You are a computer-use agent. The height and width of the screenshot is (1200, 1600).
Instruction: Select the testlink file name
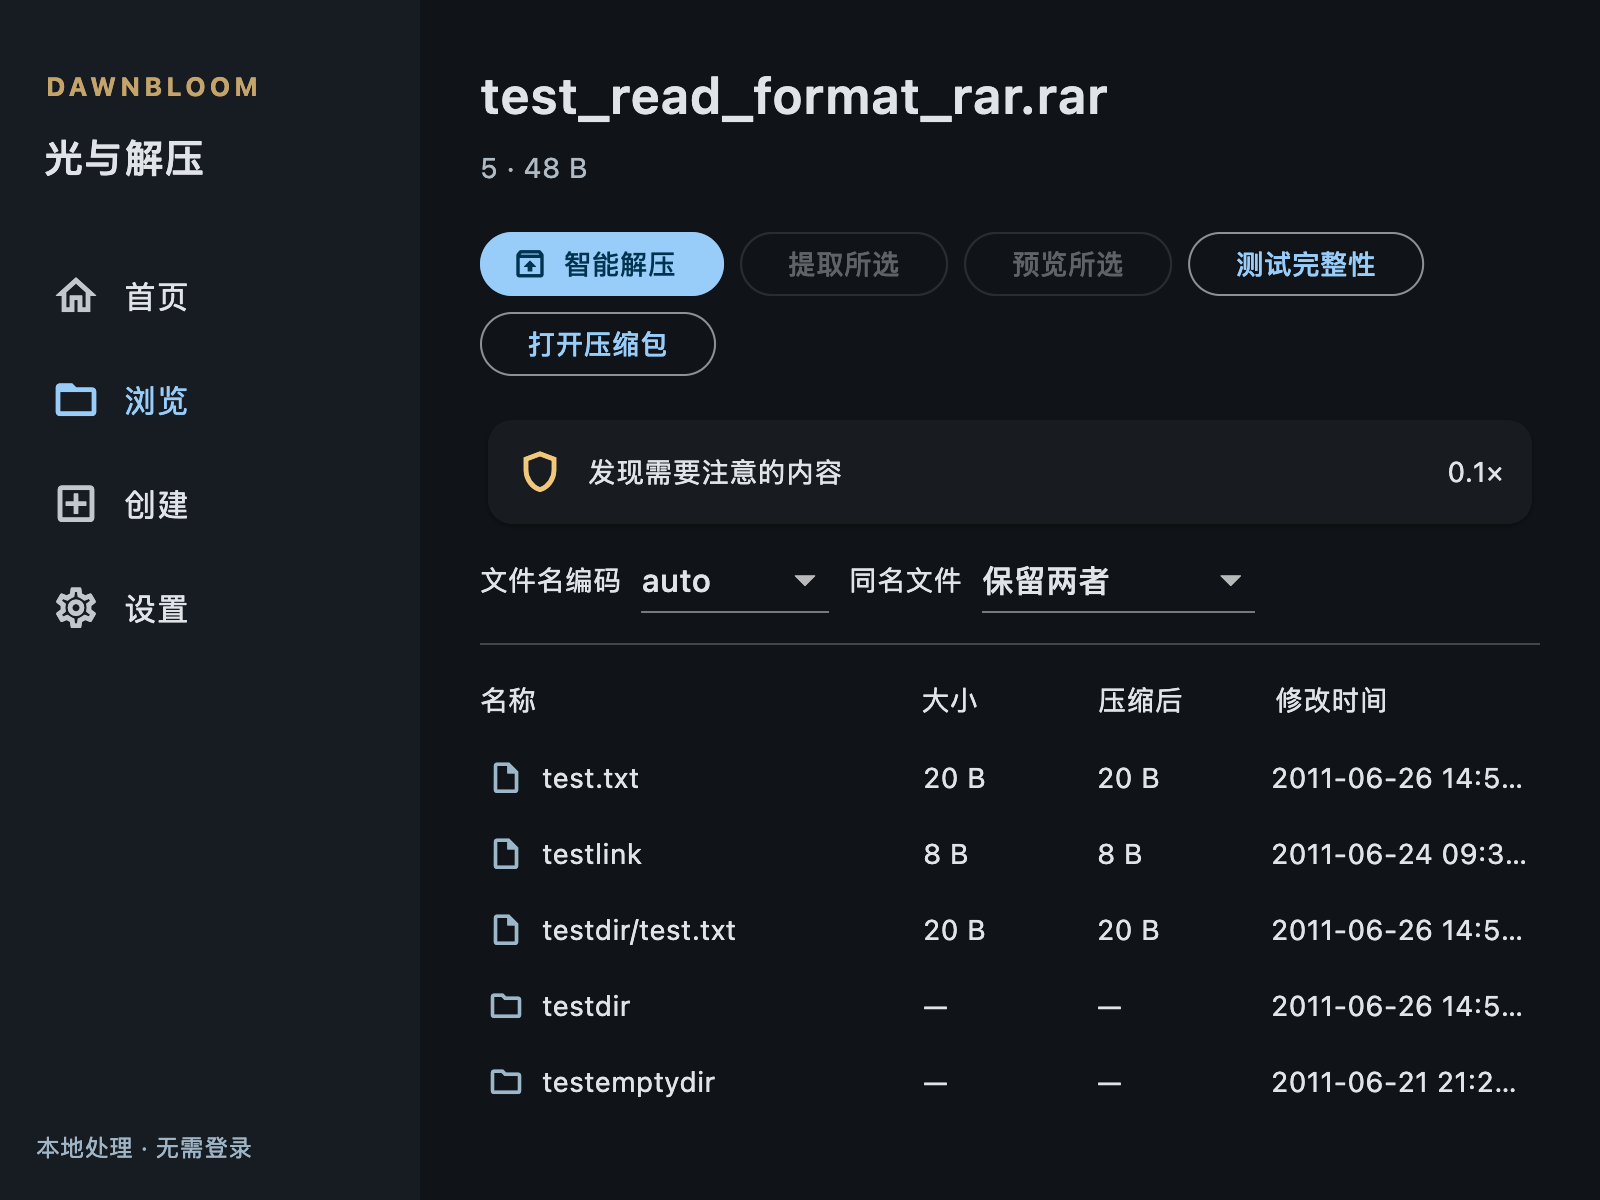click(x=592, y=854)
